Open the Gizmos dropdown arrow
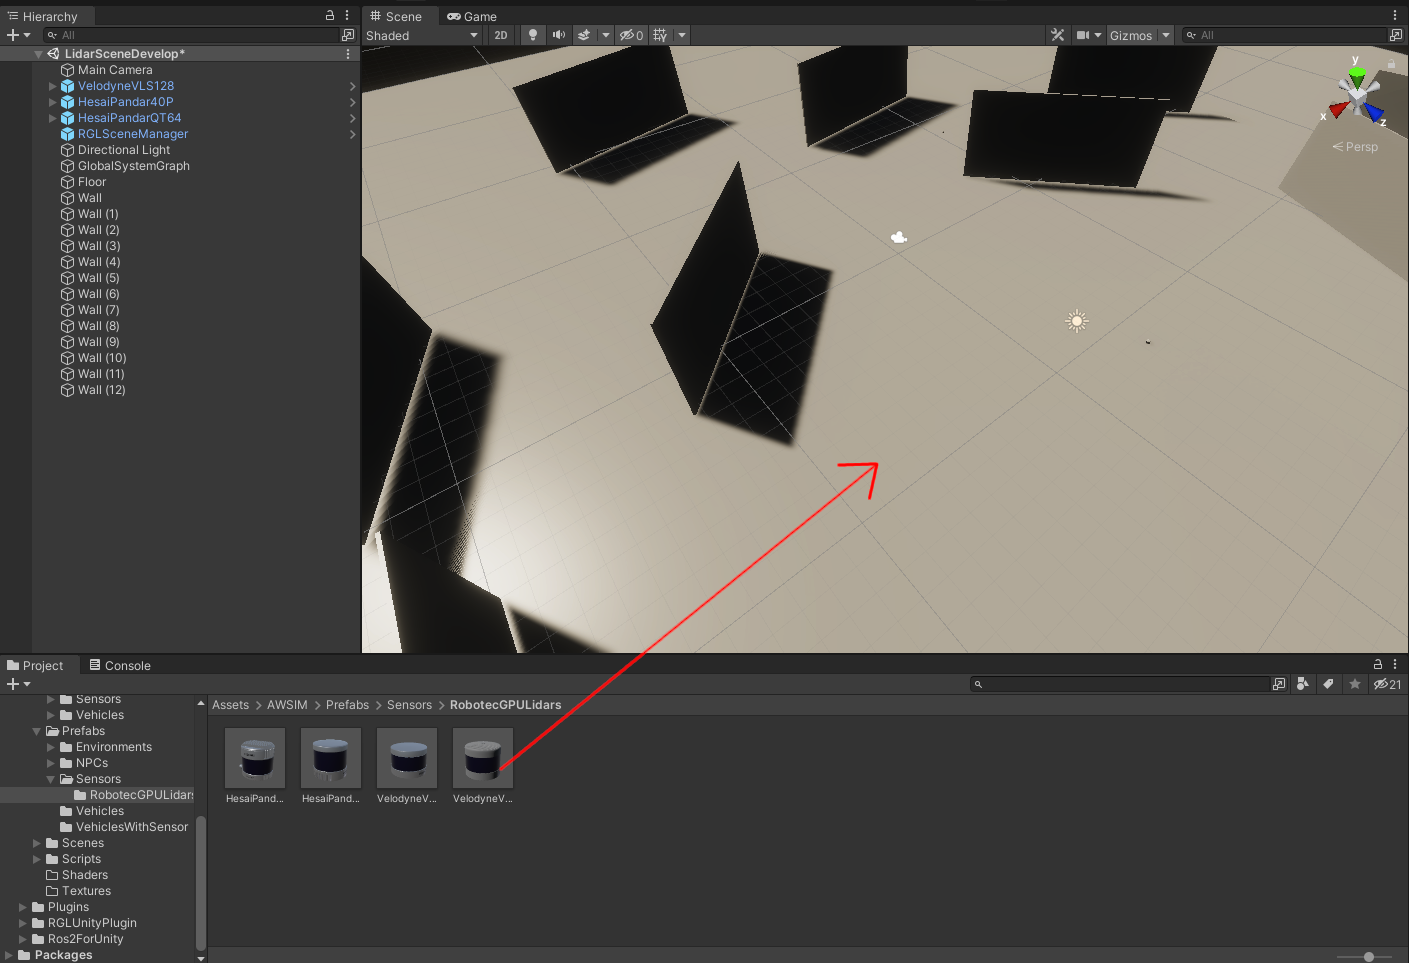Viewport: 1409px width, 963px height. pos(1166,35)
